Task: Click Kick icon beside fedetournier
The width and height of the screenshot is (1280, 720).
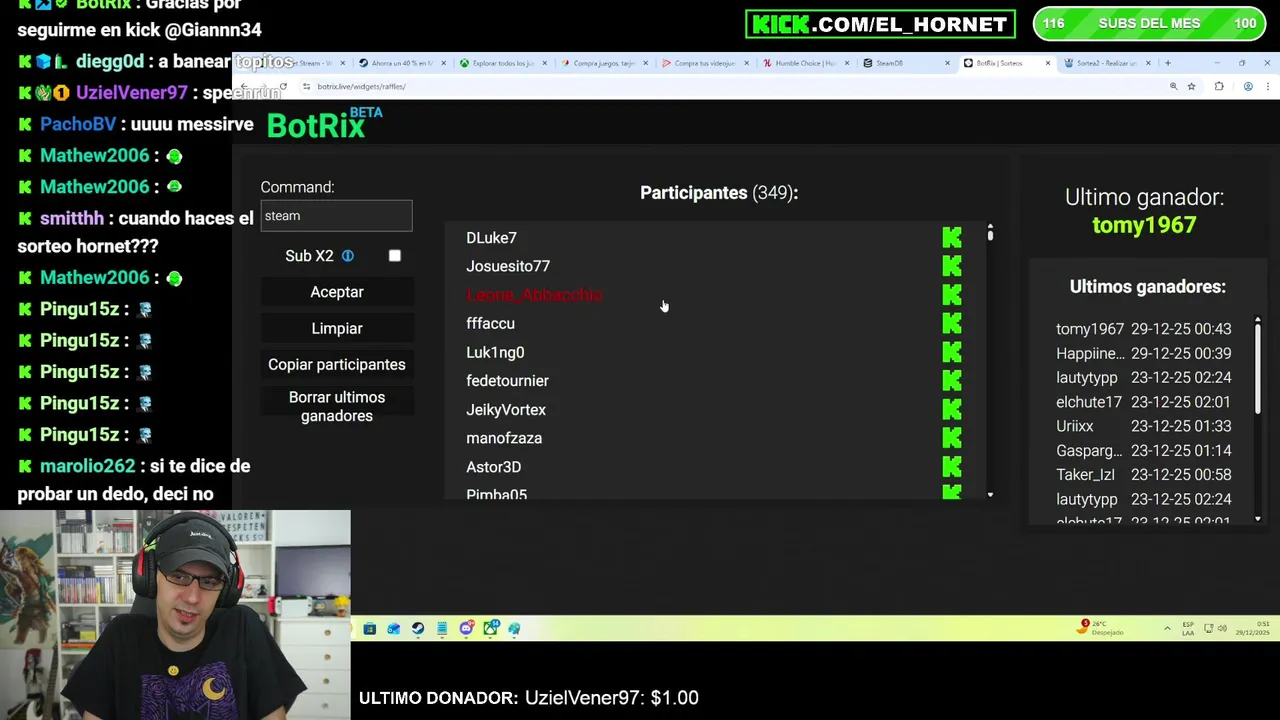Action: pyautogui.click(x=952, y=381)
